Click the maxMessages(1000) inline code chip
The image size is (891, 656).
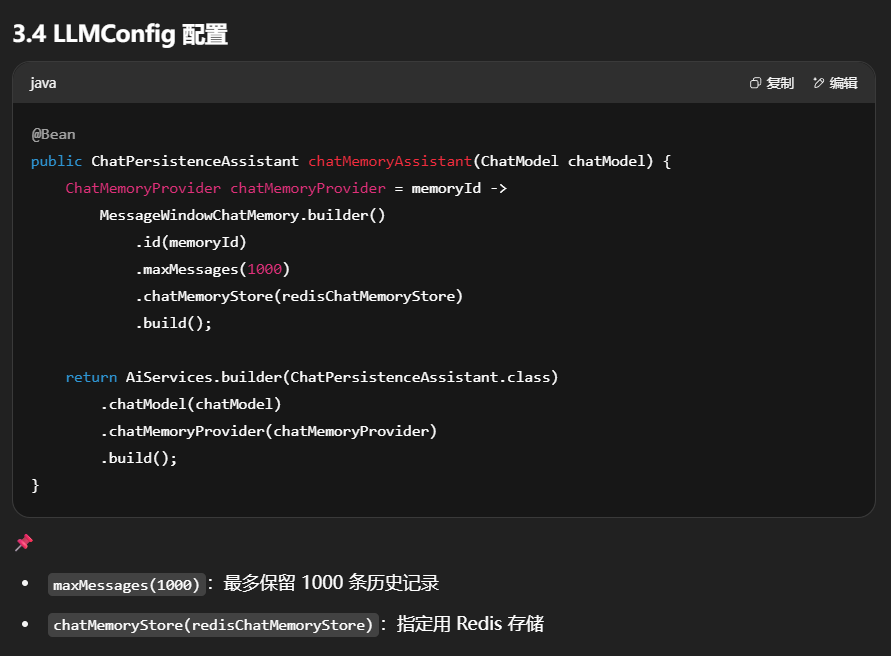(x=127, y=584)
